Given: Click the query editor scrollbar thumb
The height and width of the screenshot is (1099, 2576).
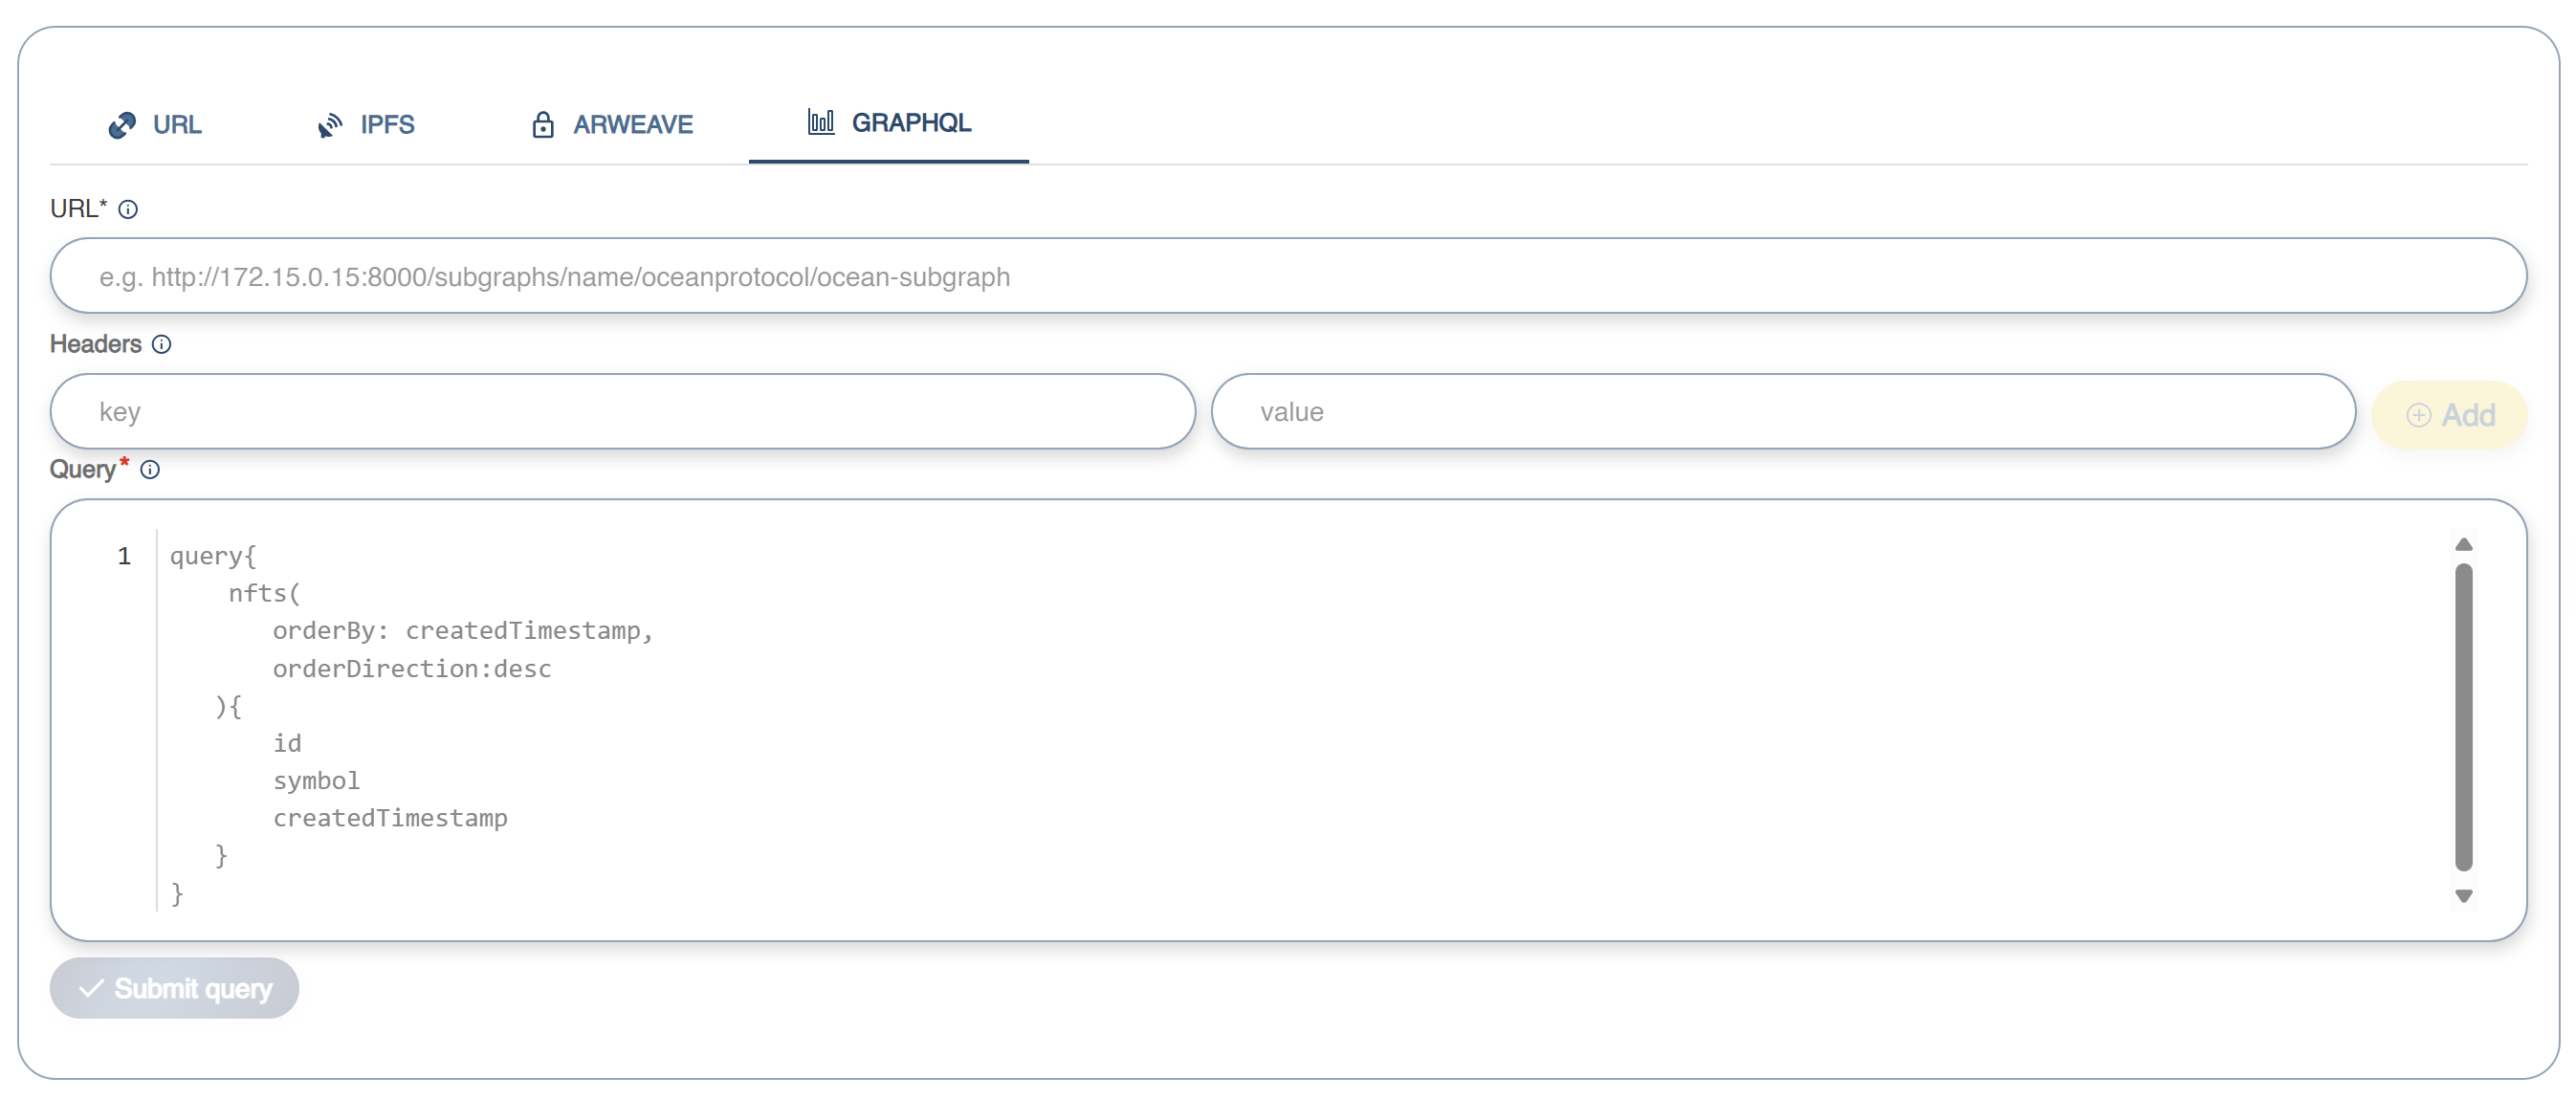Looking at the screenshot, I should tap(2463, 716).
